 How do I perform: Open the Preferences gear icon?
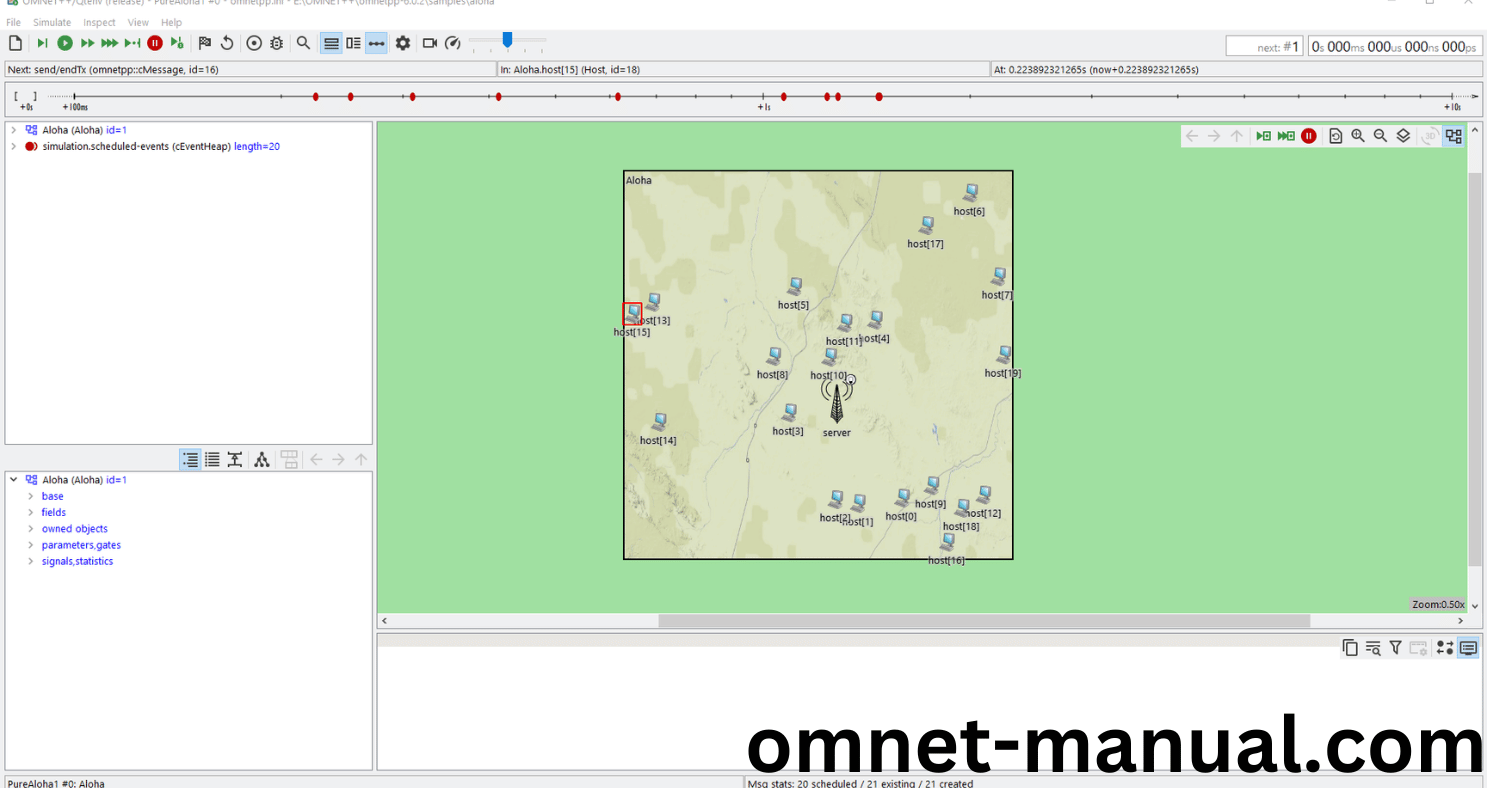[403, 43]
